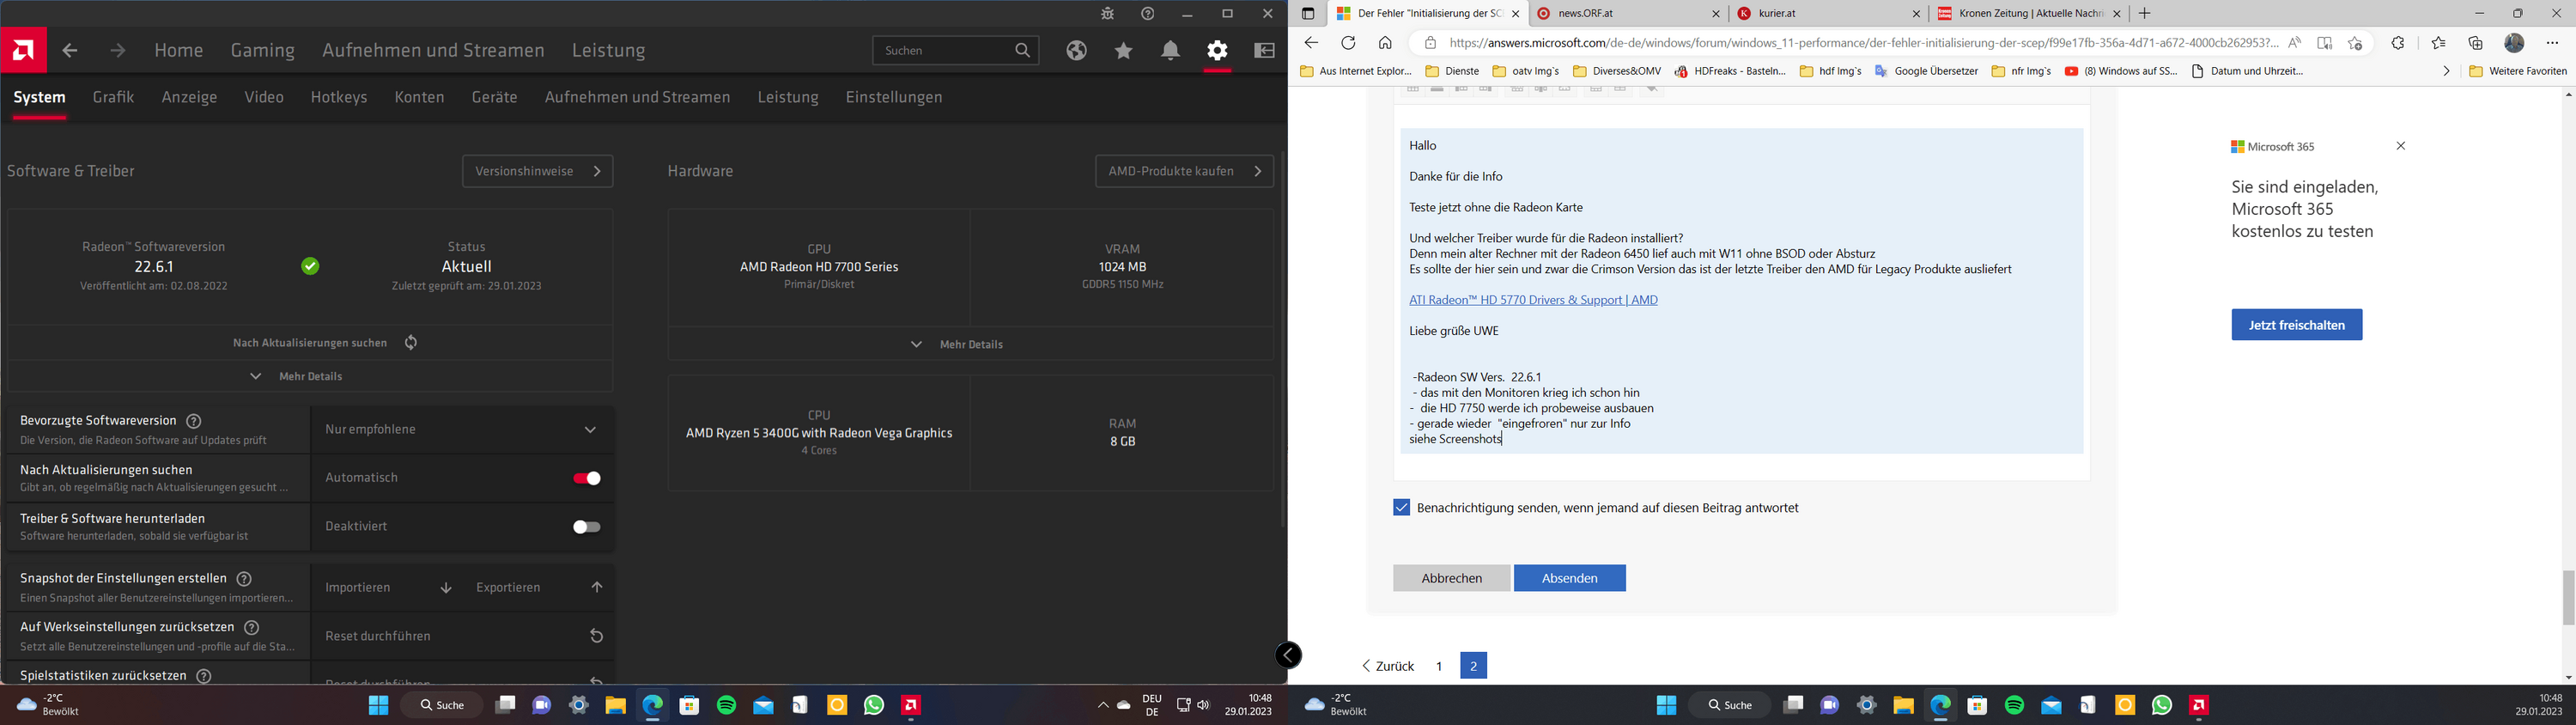Click the Edge address bar URL
This screenshot has height=725, width=2576.
(1863, 43)
